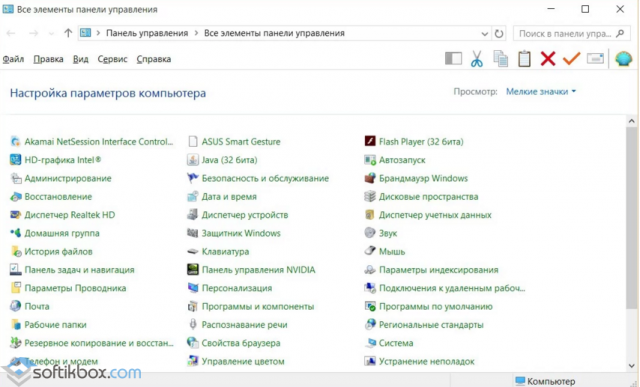Click the HD-графика Intel icon
This screenshot has width=640, height=387.
(15, 160)
